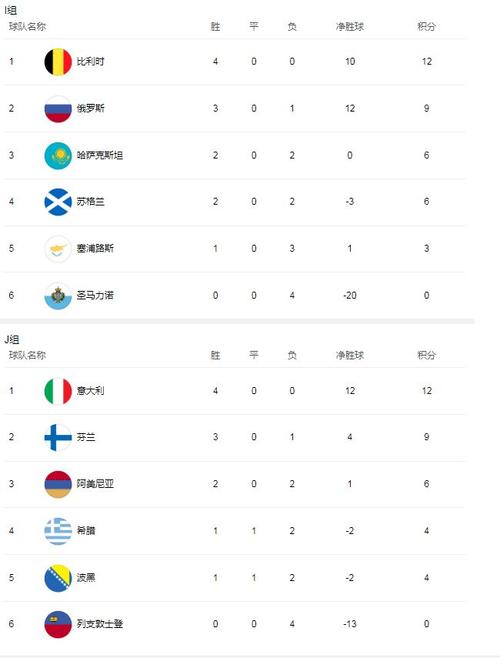
Task: Open the 意大利 team name link
Action: (x=90, y=391)
